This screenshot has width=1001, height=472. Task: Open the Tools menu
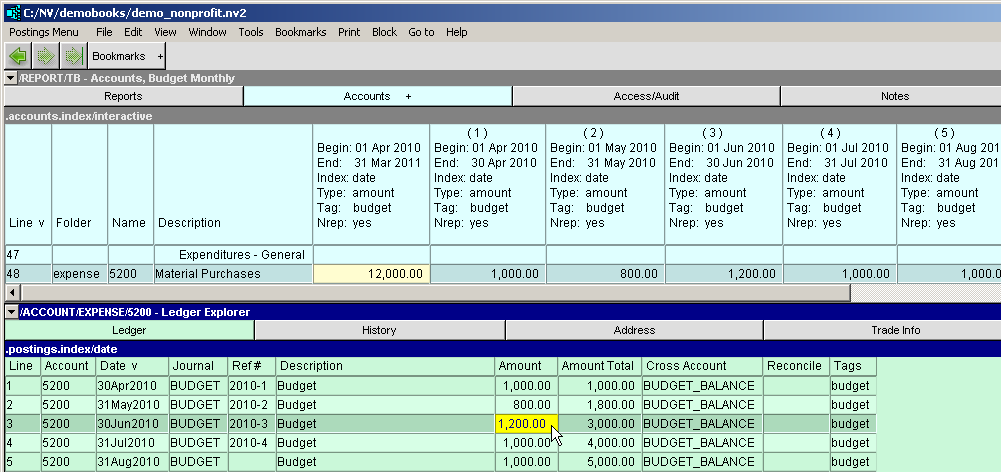click(251, 32)
